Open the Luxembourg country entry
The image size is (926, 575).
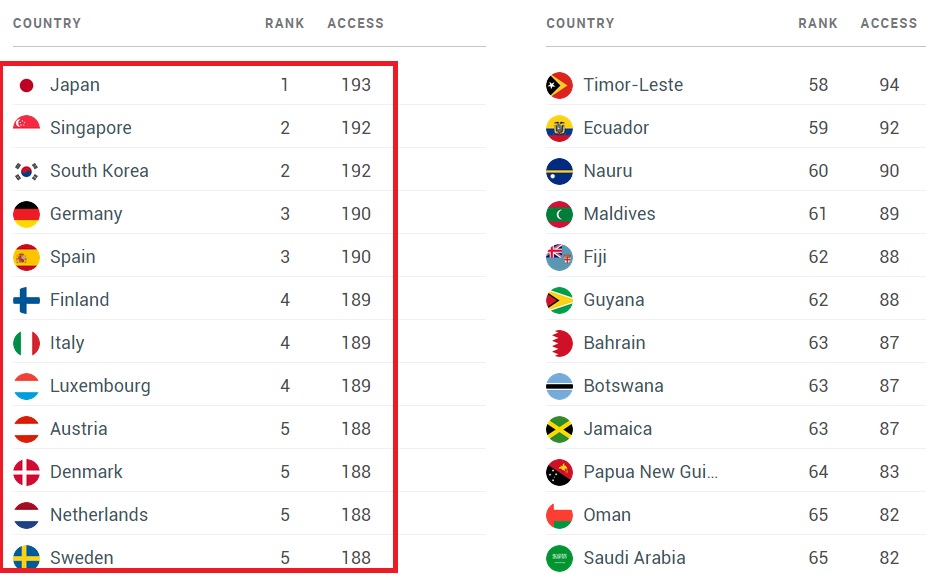coord(100,386)
